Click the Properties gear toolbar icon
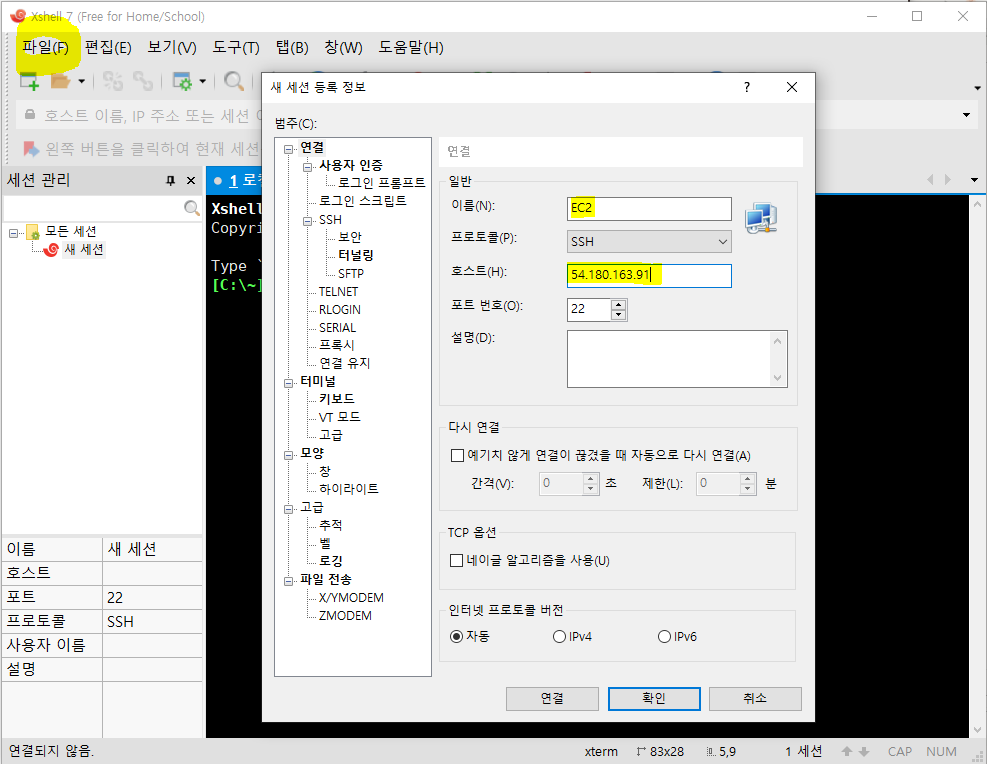The height and width of the screenshot is (764, 987). pyautogui.click(x=183, y=81)
